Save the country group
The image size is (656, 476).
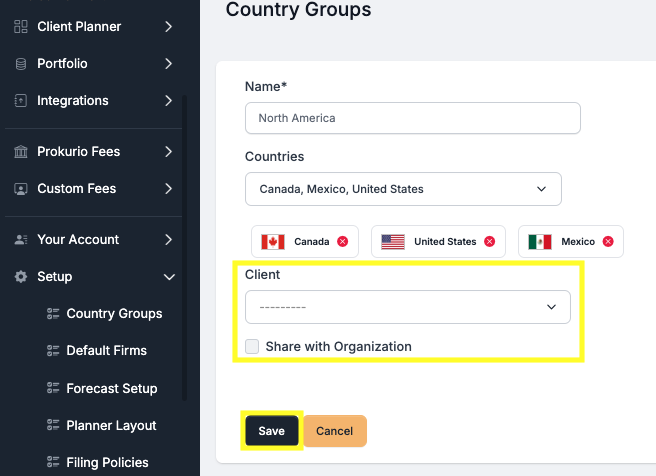(271, 431)
